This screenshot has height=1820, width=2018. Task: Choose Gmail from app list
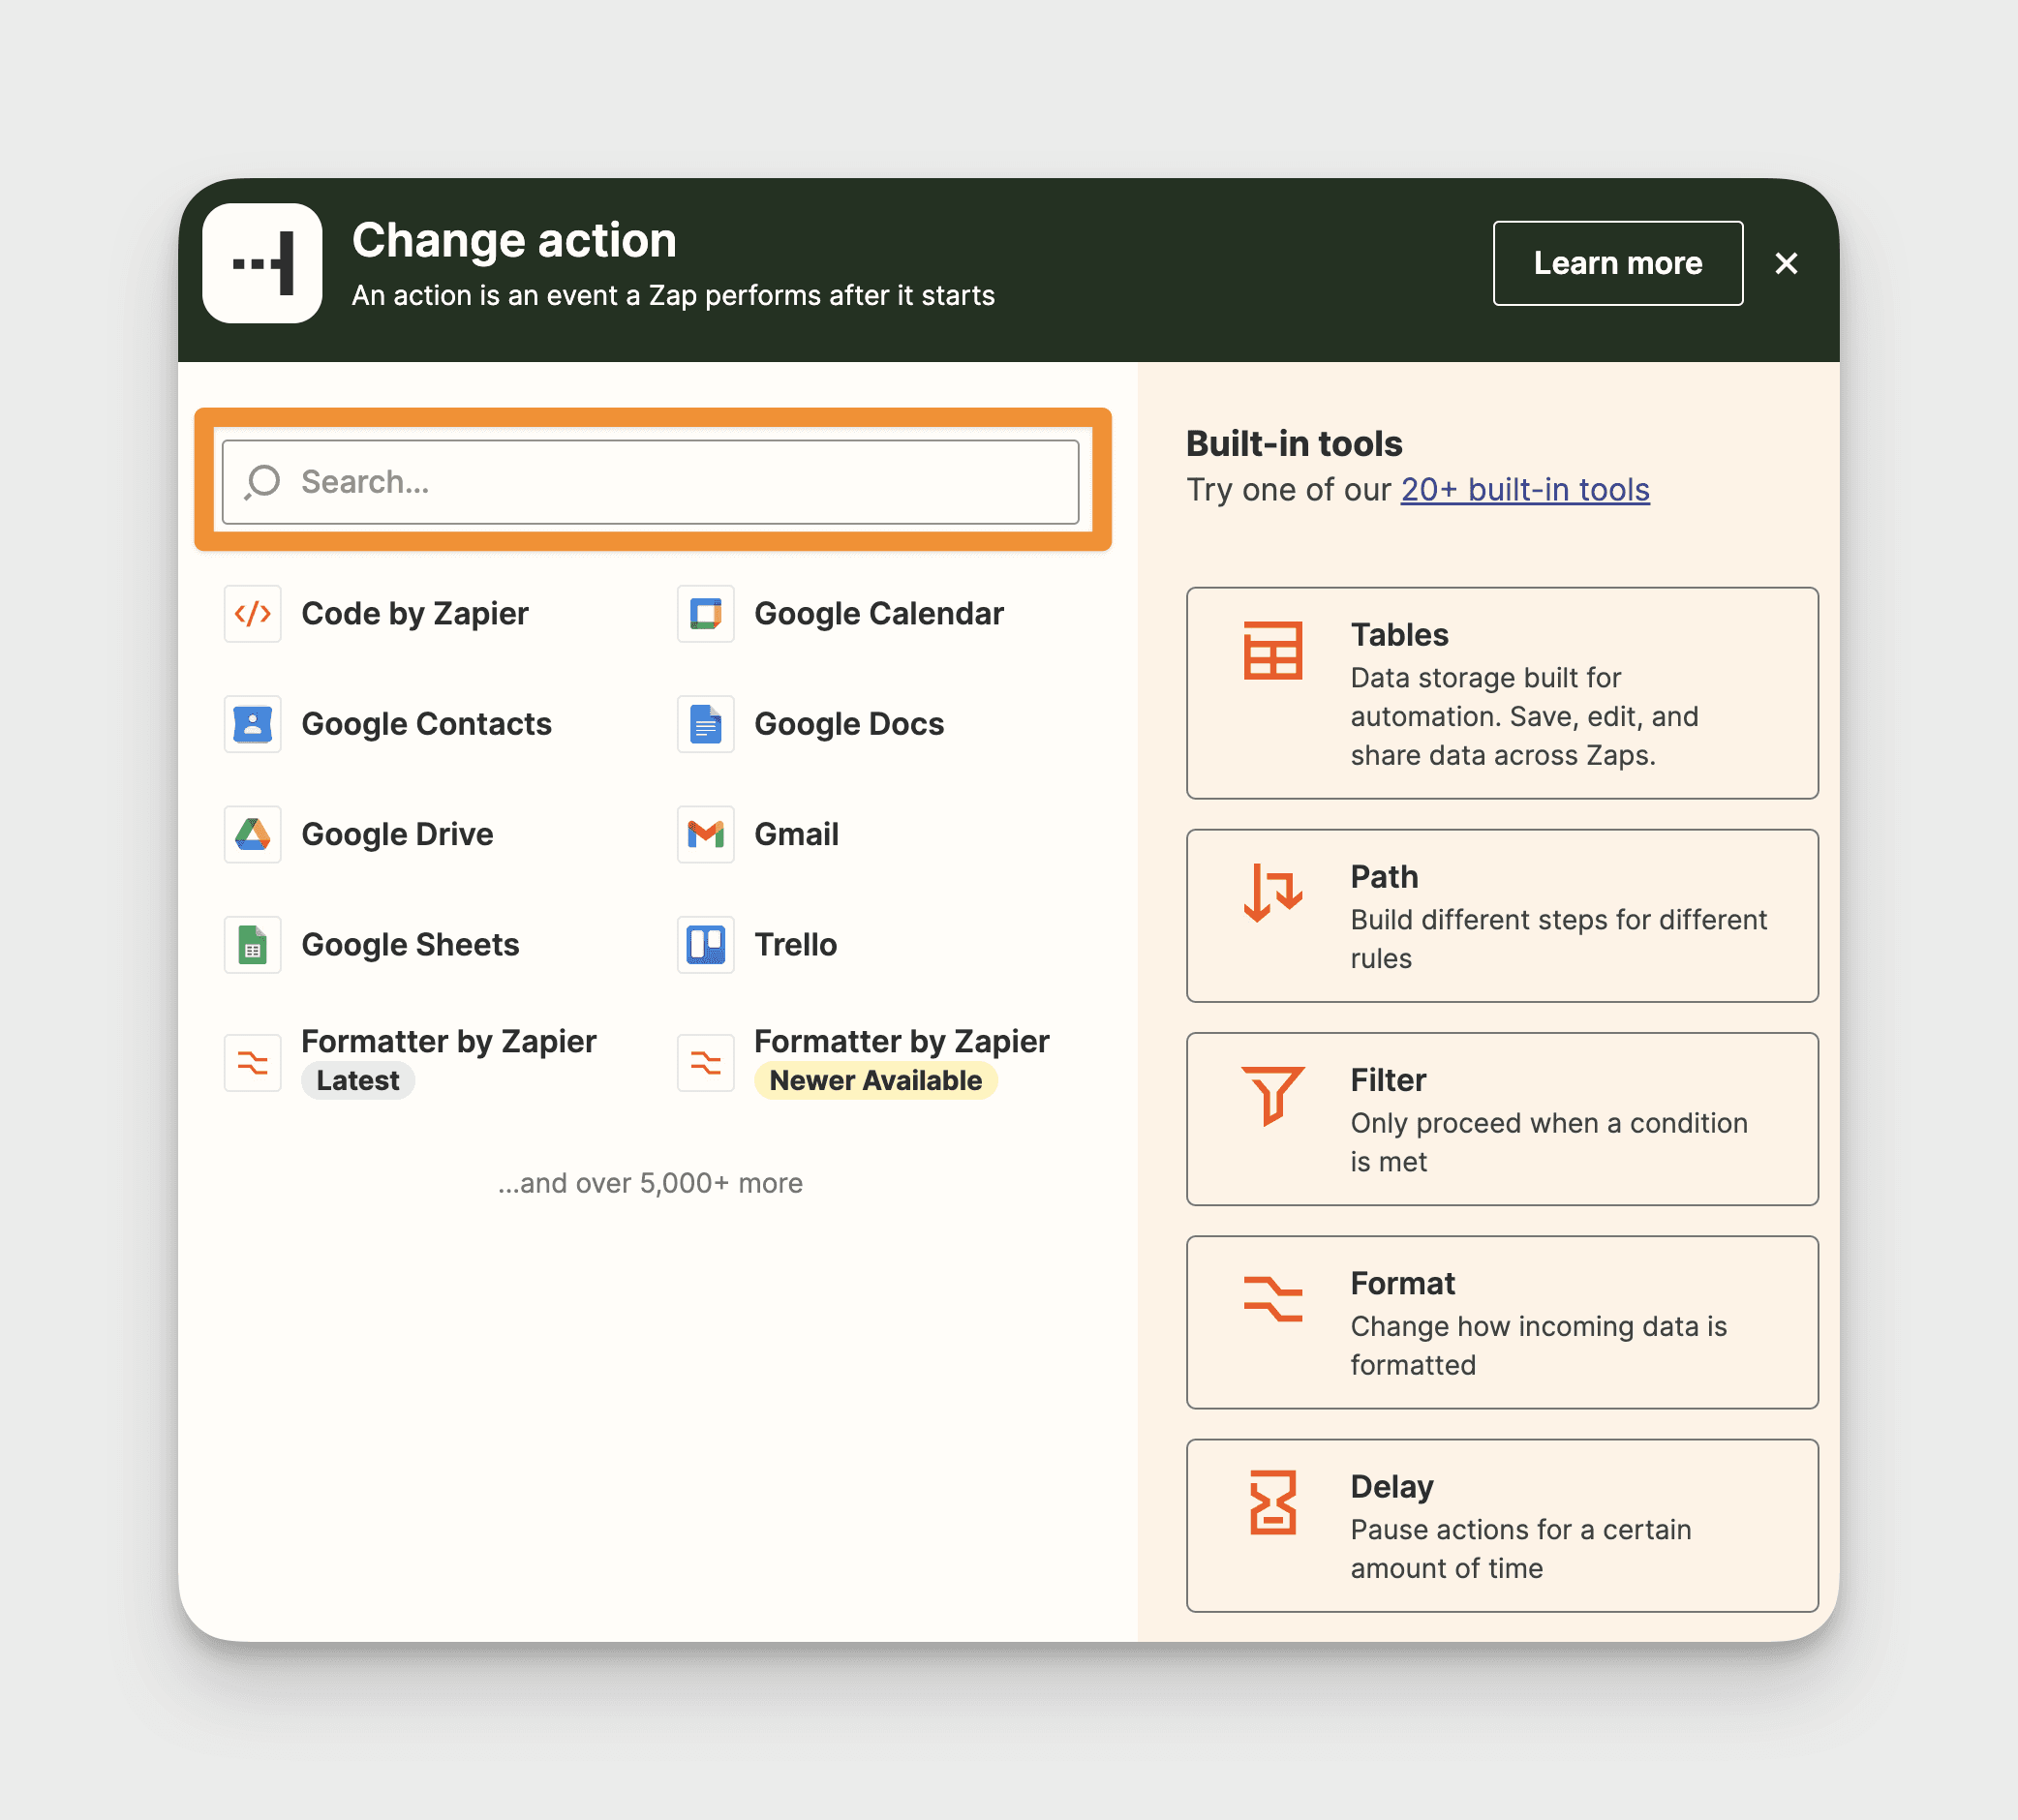[x=796, y=834]
